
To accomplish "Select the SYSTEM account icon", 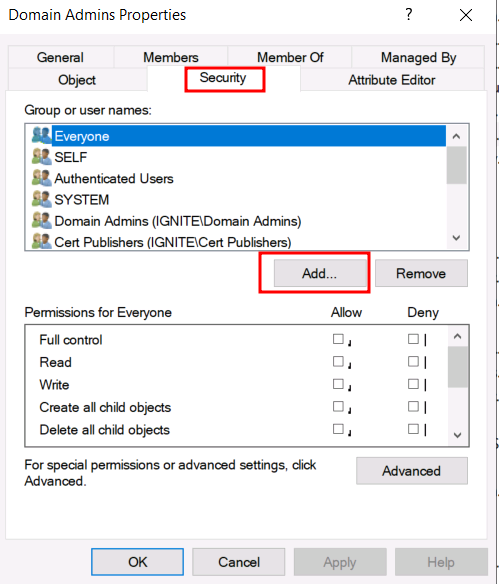I will [41, 199].
